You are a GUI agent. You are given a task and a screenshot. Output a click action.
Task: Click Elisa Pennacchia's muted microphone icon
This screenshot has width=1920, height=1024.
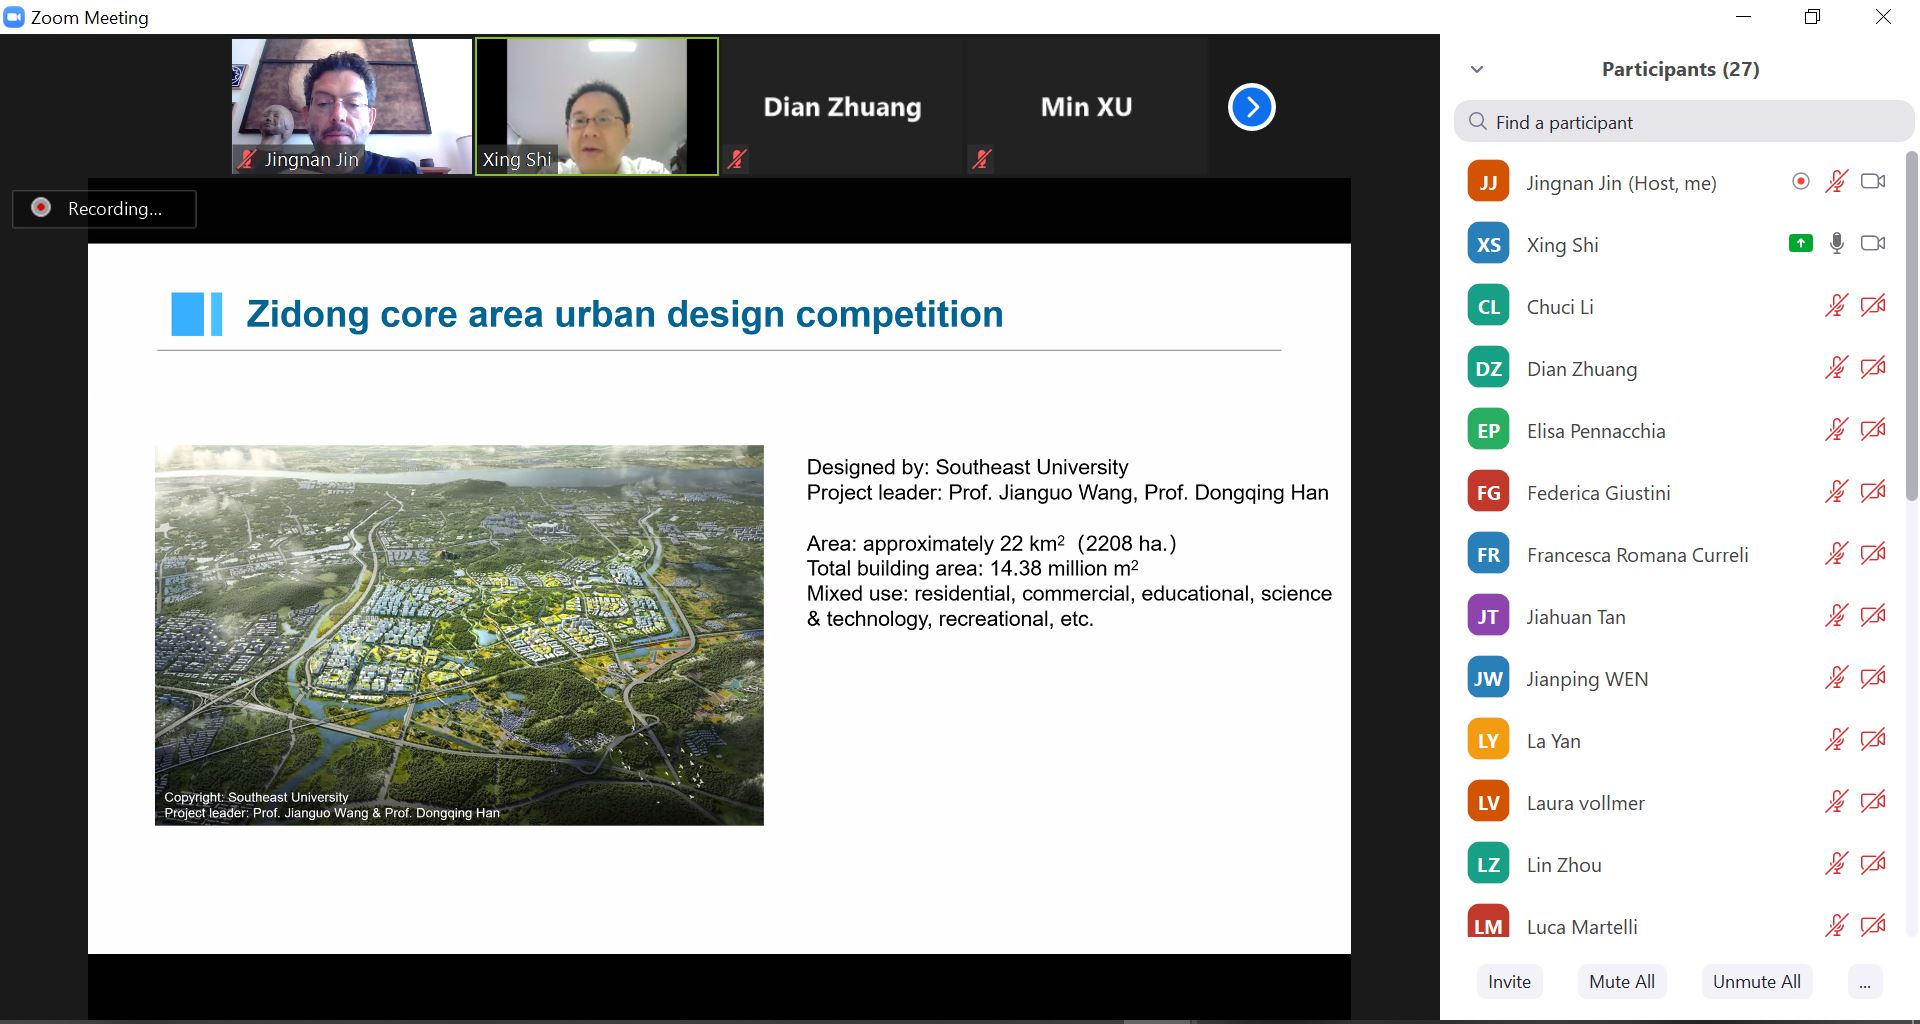[x=1836, y=430]
